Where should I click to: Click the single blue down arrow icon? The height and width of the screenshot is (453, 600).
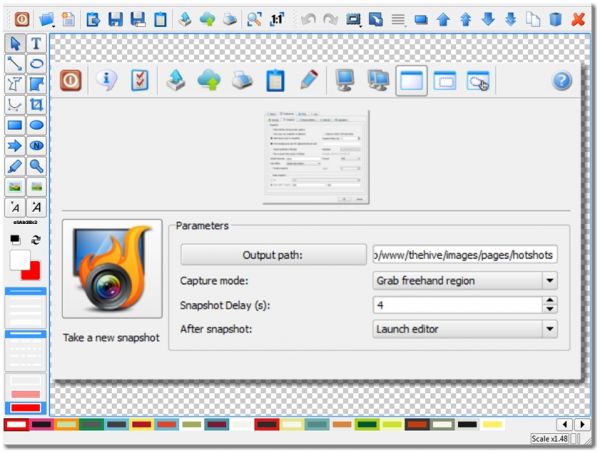[x=488, y=19]
